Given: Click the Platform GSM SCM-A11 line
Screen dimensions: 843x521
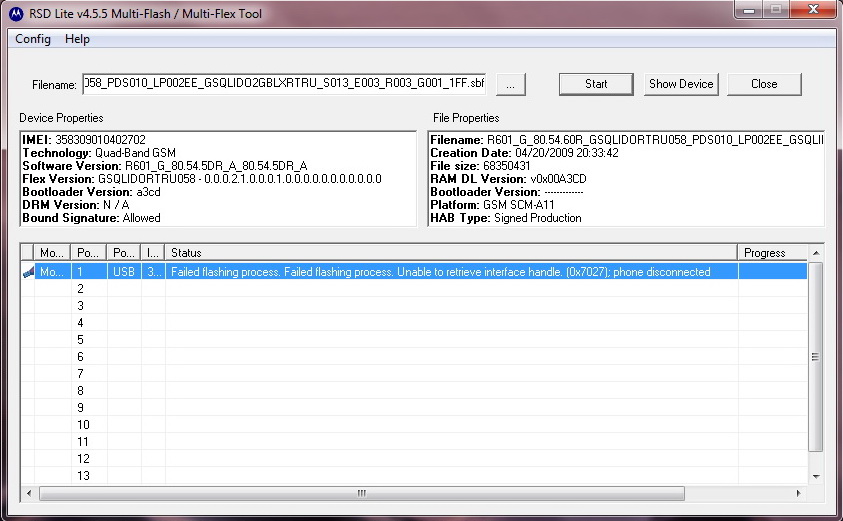Looking at the screenshot, I should [492, 205].
